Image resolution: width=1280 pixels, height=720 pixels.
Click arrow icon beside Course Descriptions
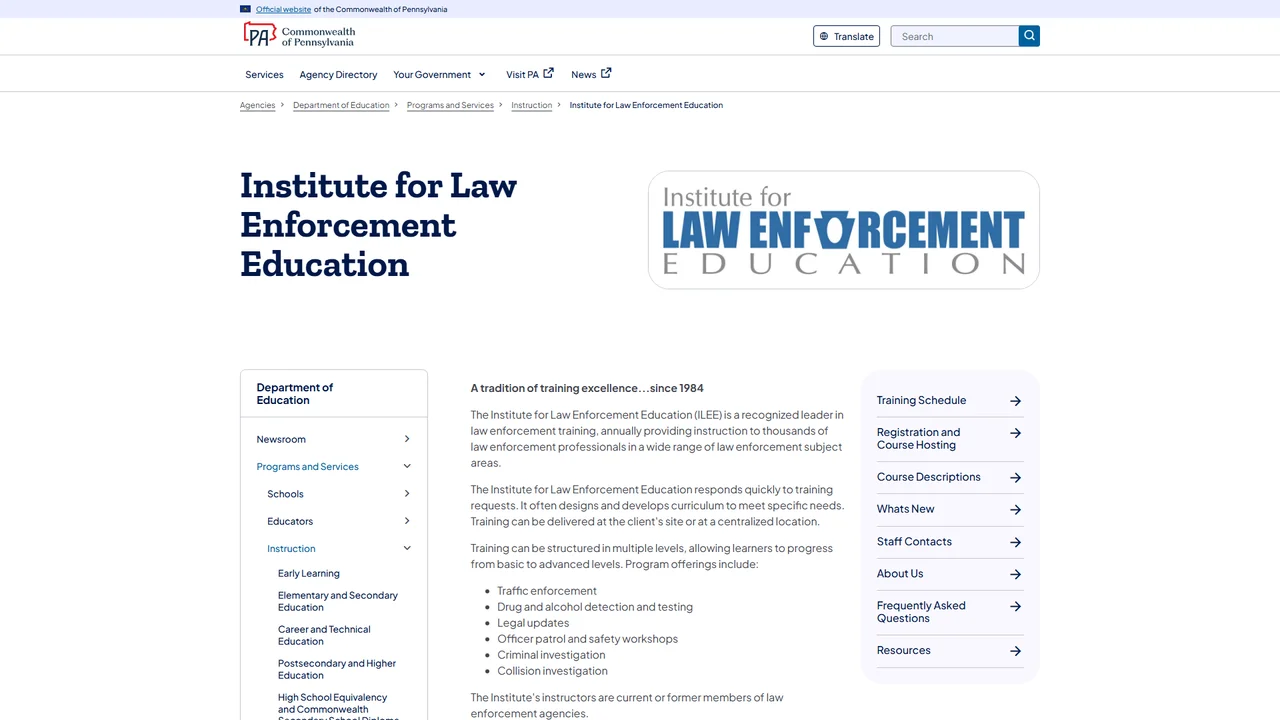tap(1015, 478)
